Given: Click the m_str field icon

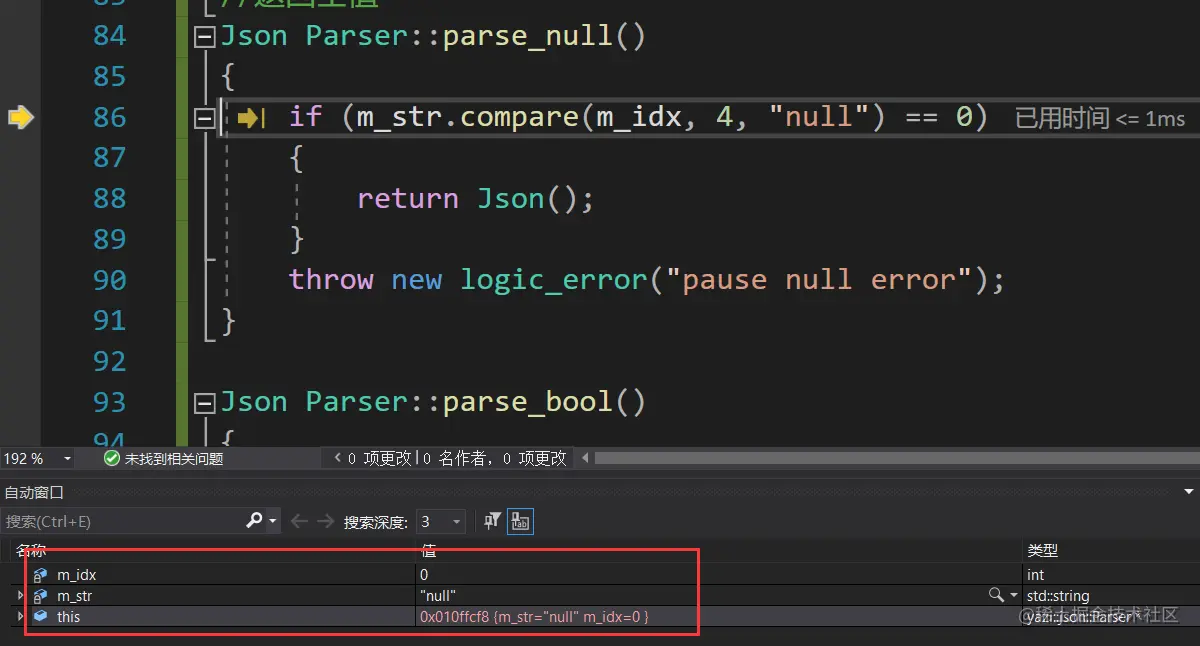Looking at the screenshot, I should tap(40, 596).
